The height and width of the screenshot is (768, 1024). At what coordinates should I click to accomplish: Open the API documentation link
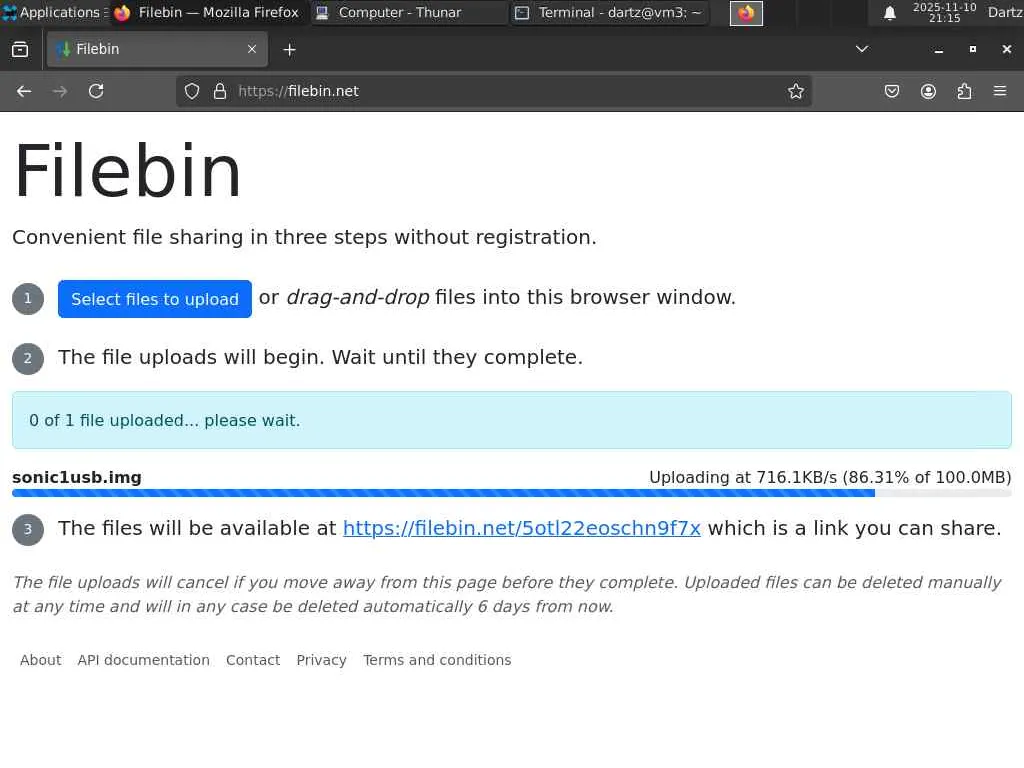click(144, 660)
